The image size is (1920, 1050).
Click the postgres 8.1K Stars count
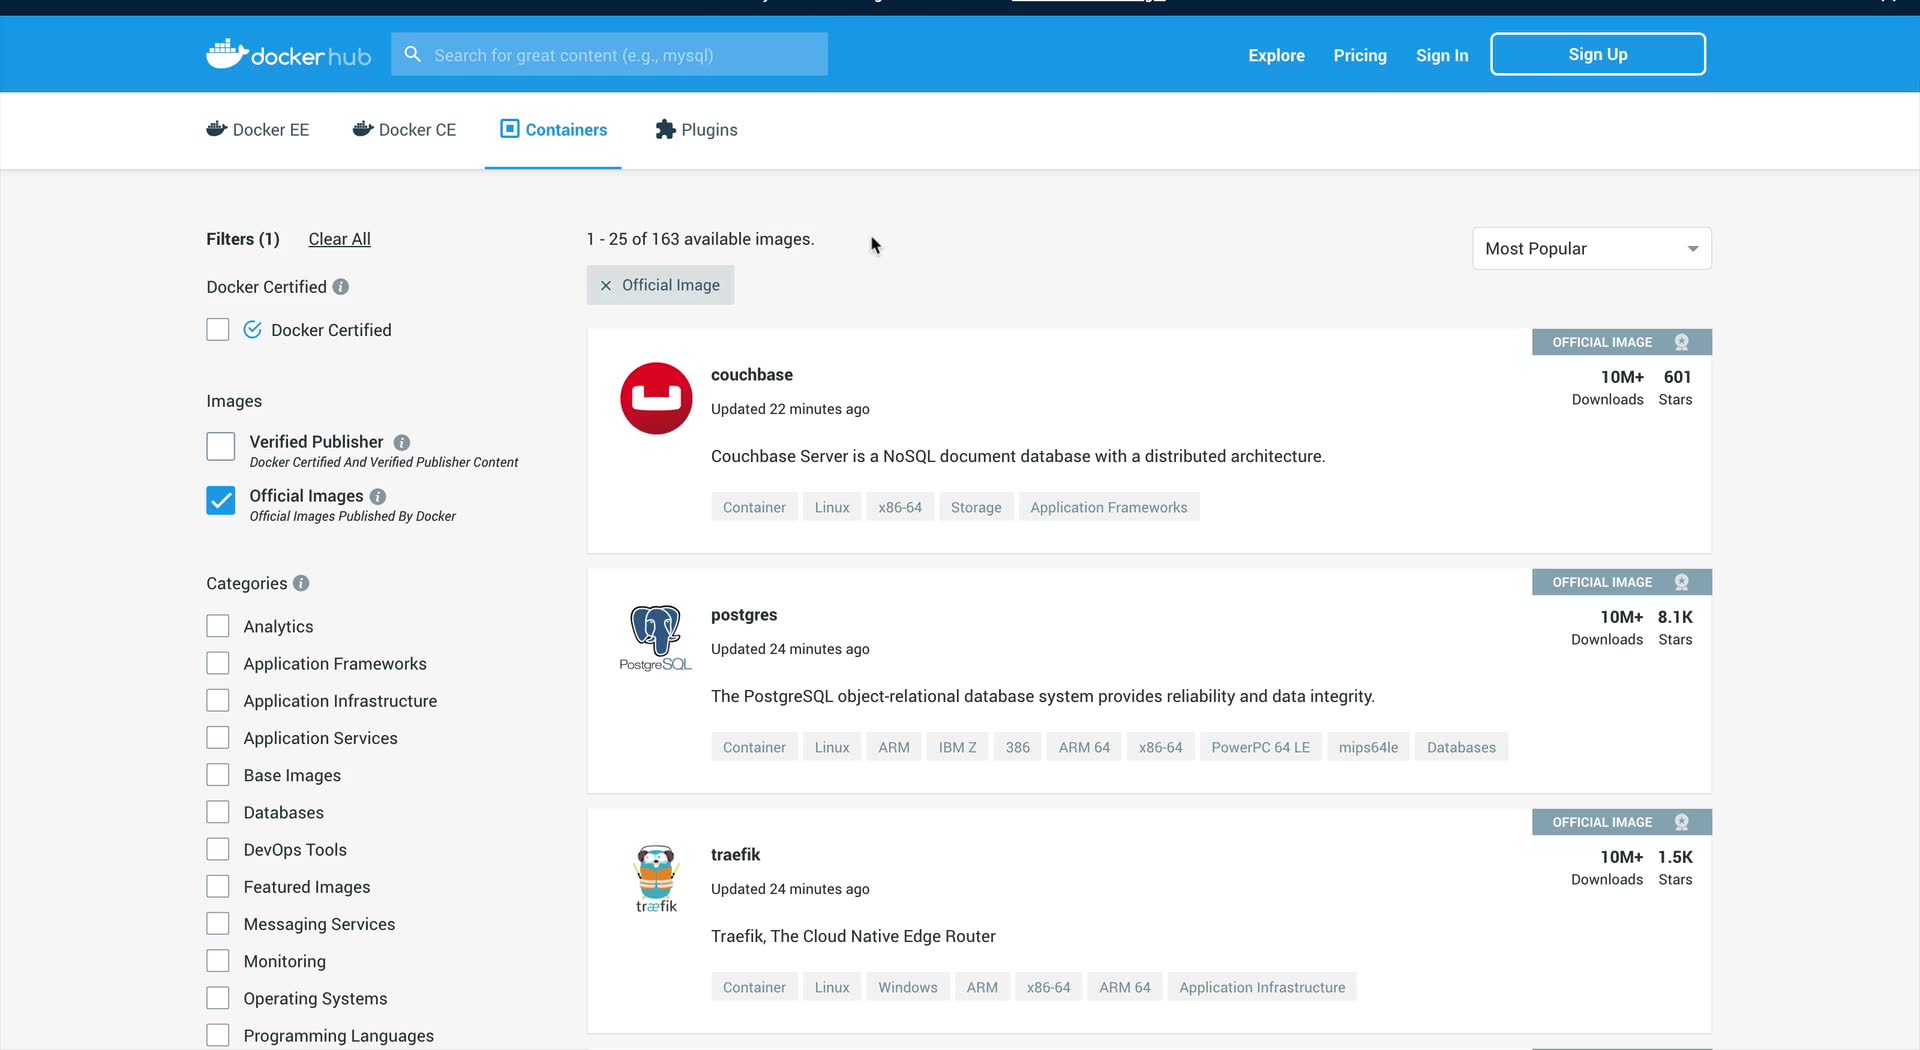[x=1675, y=617]
